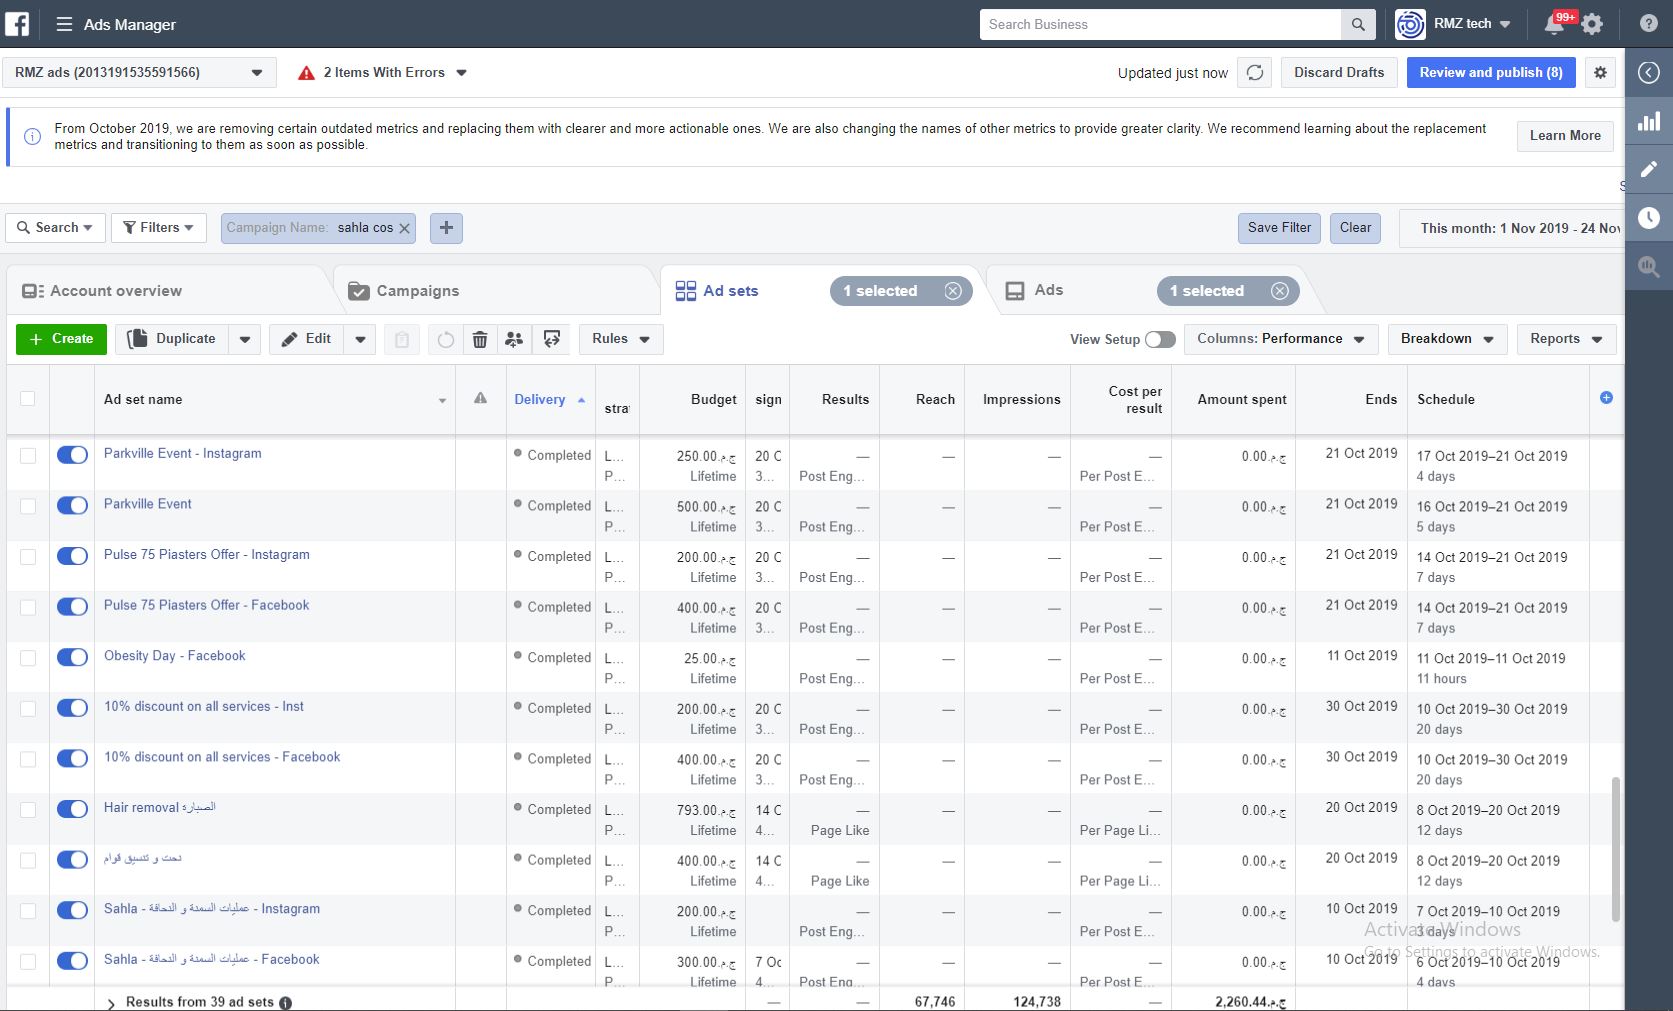The image size is (1673, 1011).
Task: Open the hamburger menu beside Ads Manager
Action: coord(64,24)
